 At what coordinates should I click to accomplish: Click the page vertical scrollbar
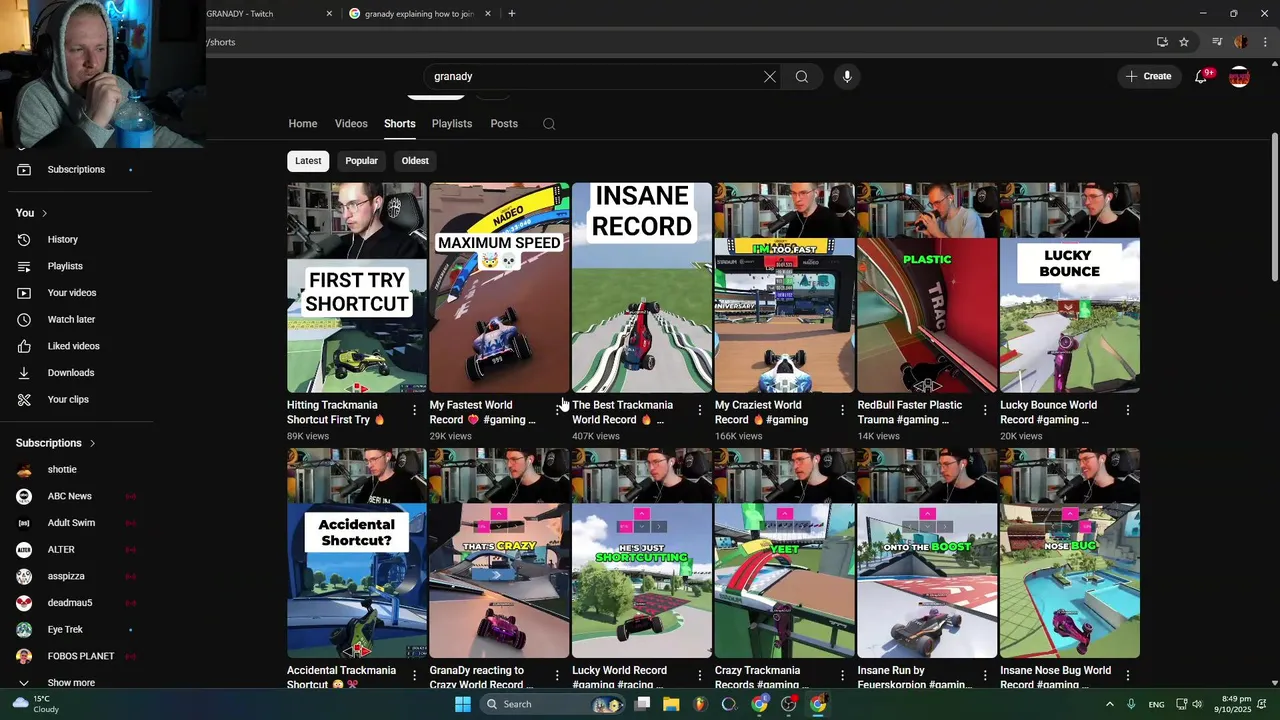(x=1274, y=207)
